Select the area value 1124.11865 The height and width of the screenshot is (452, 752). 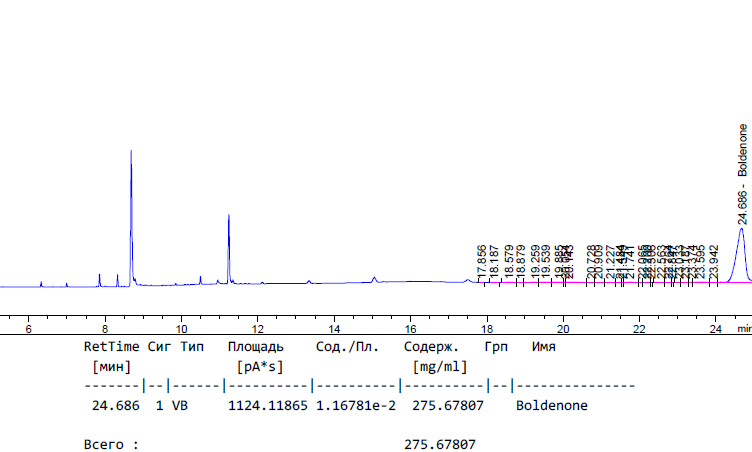(267, 406)
